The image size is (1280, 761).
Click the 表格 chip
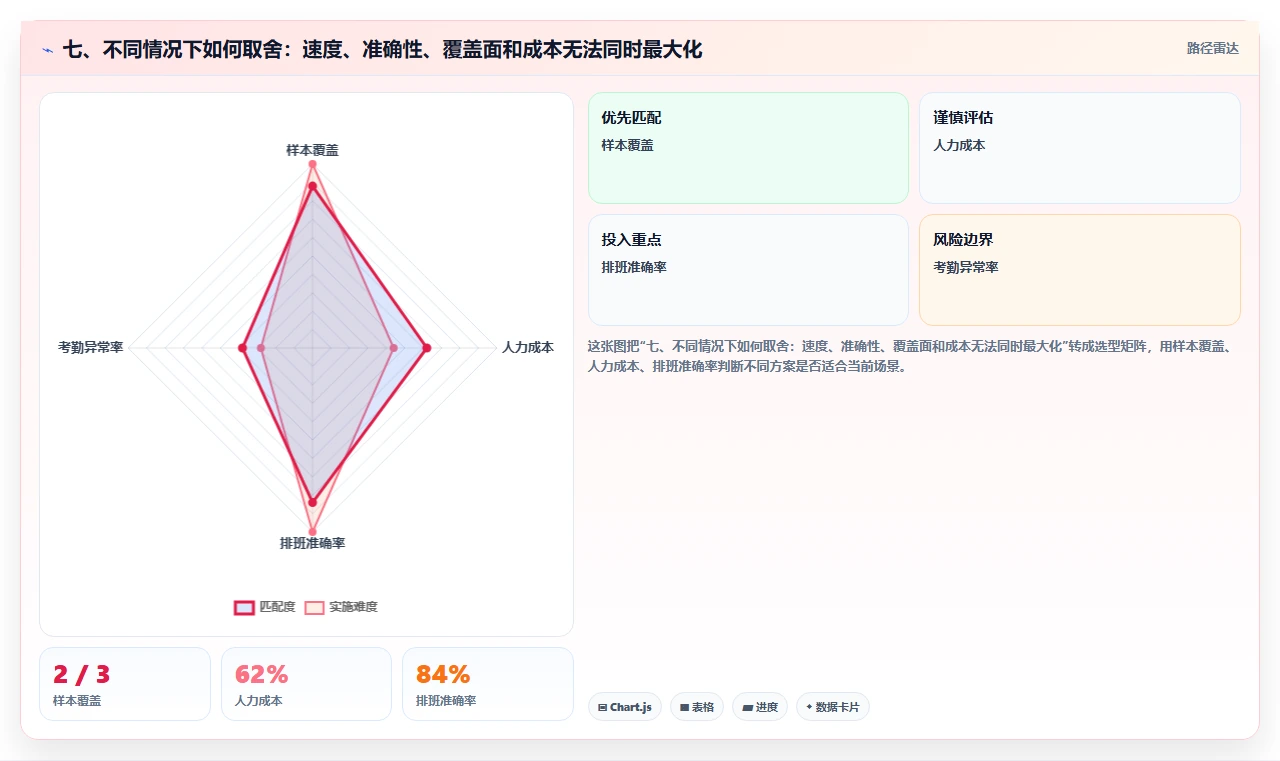point(697,707)
